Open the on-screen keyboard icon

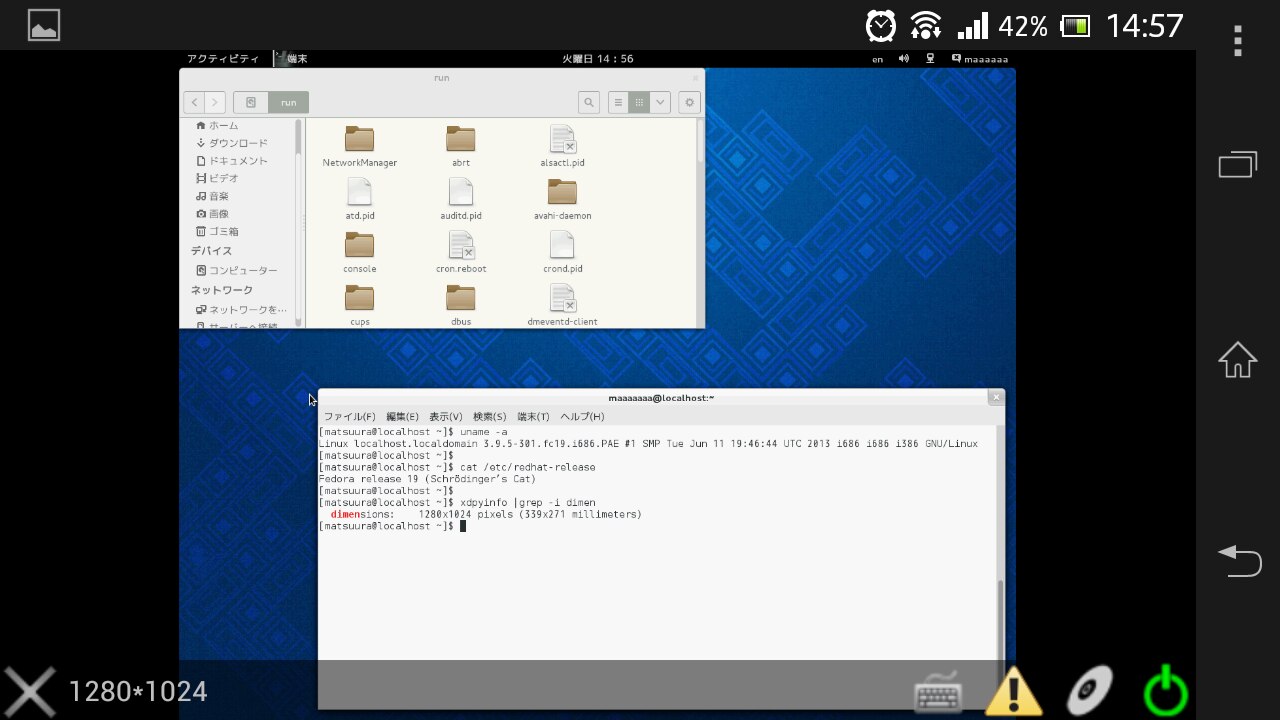(x=938, y=692)
